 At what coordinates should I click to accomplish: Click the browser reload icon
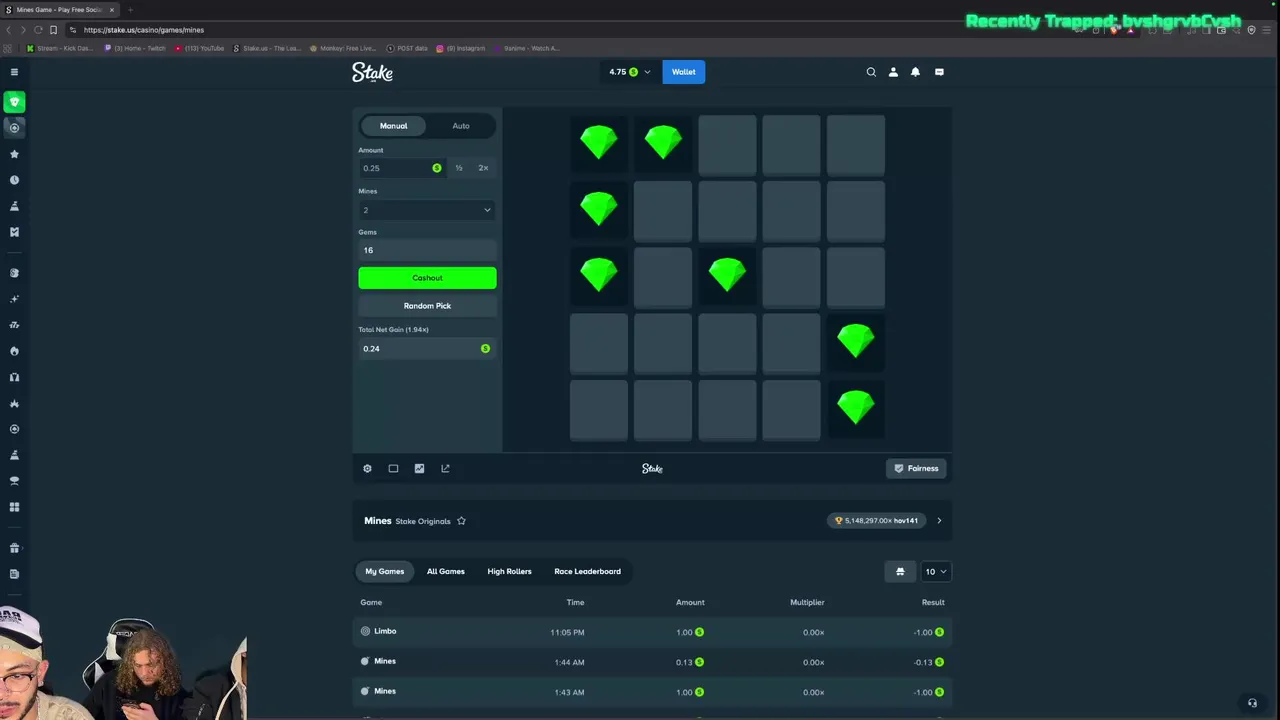38,30
